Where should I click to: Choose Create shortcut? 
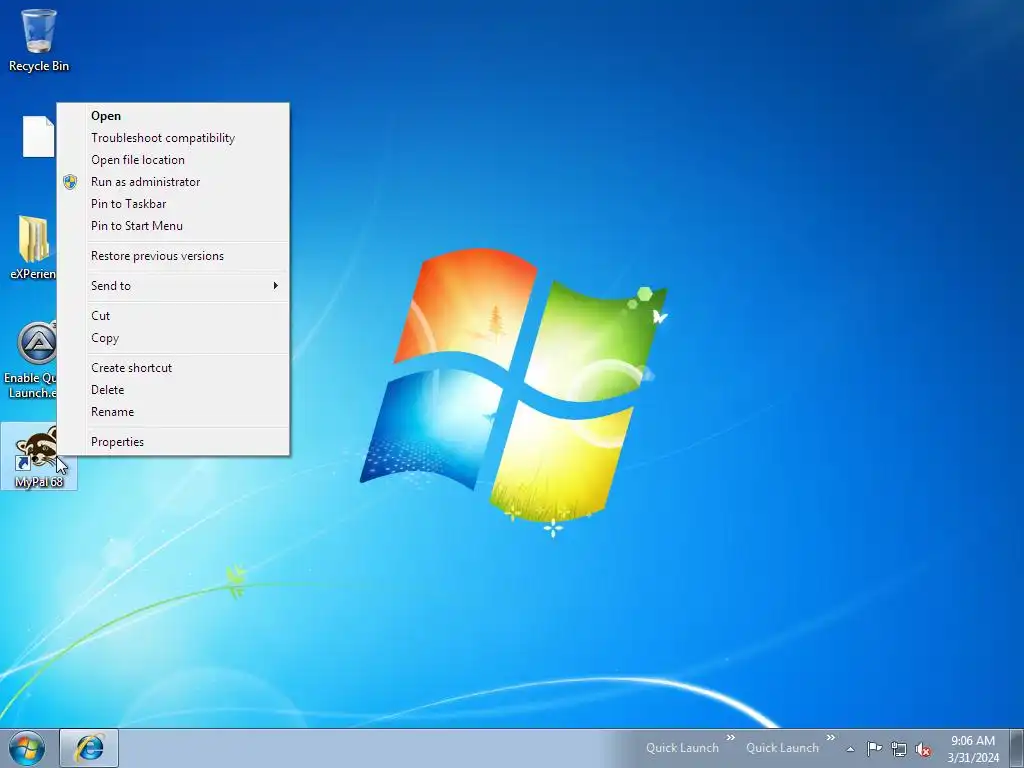tap(173, 368)
